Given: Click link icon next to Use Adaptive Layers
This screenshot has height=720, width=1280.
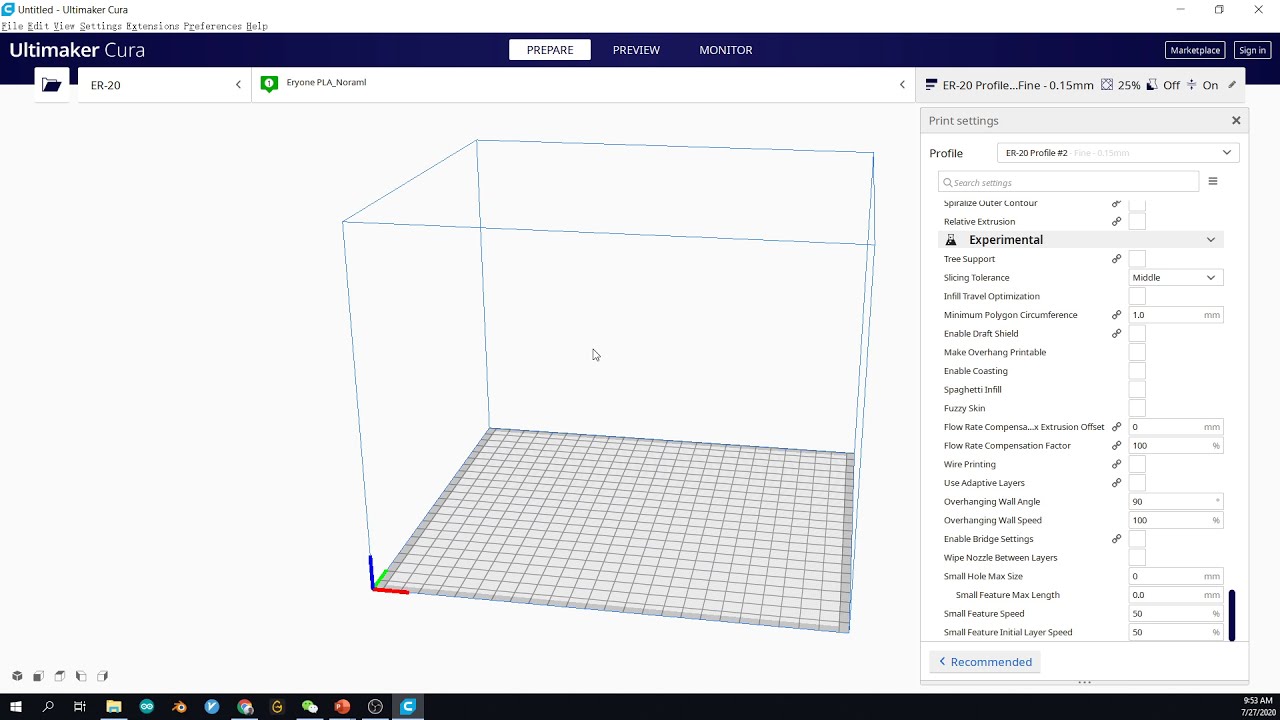Looking at the screenshot, I should click(x=1117, y=483).
